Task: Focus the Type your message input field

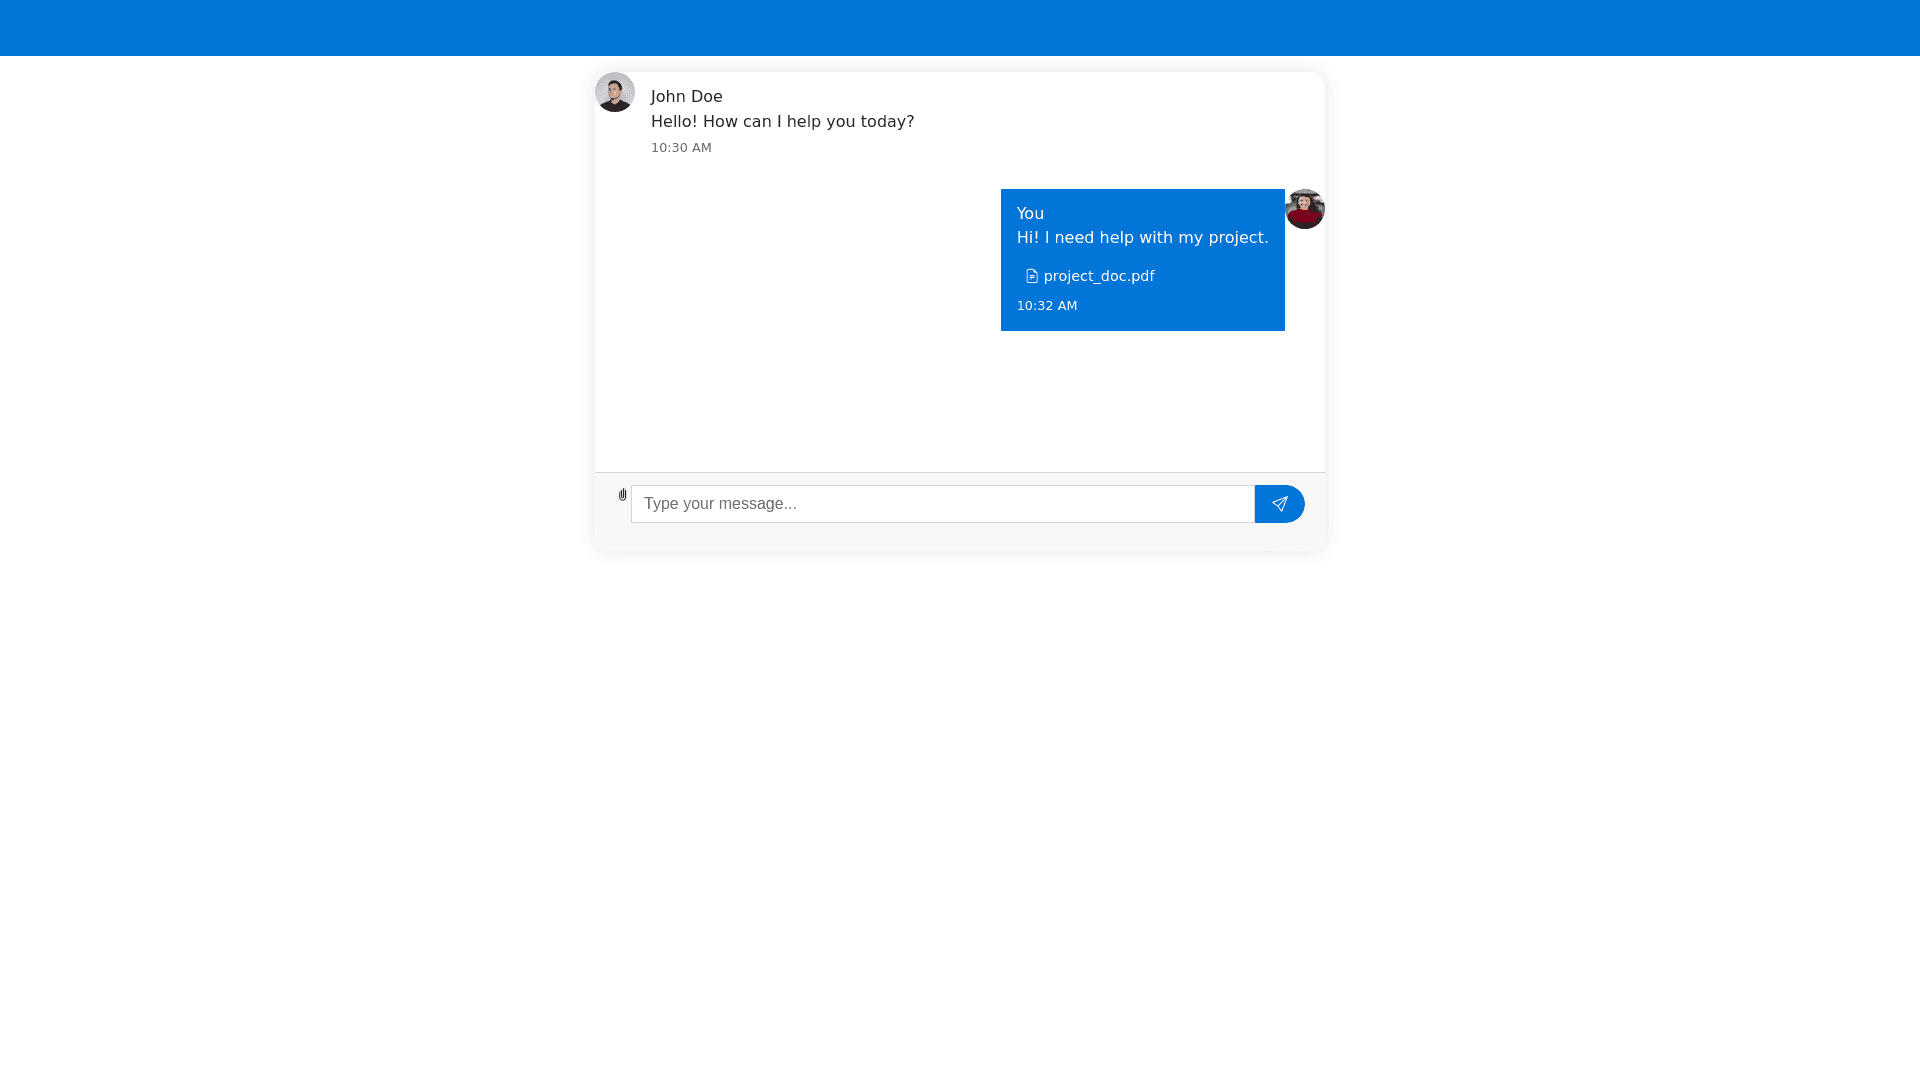Action: (943, 504)
